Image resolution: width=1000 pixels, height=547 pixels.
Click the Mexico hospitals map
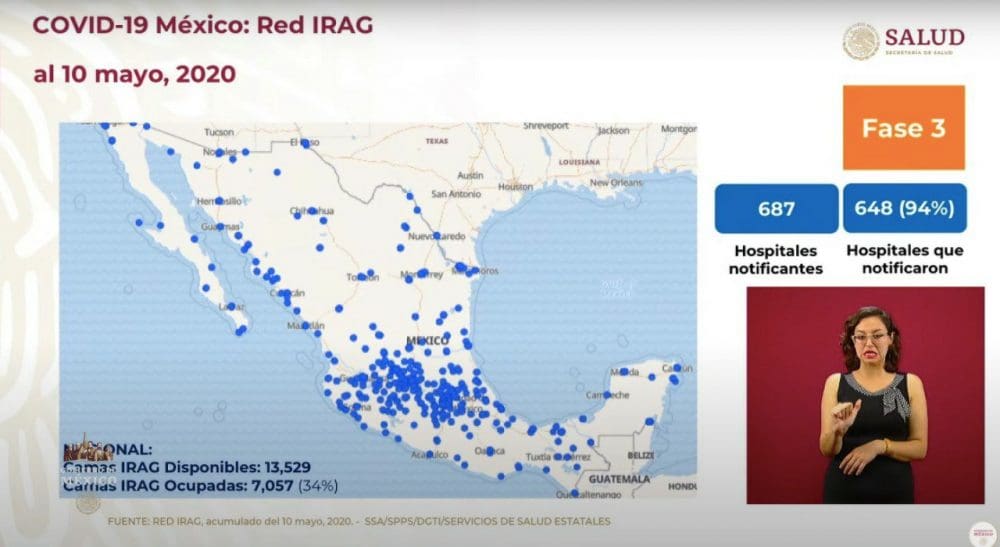pyautogui.click(x=378, y=310)
